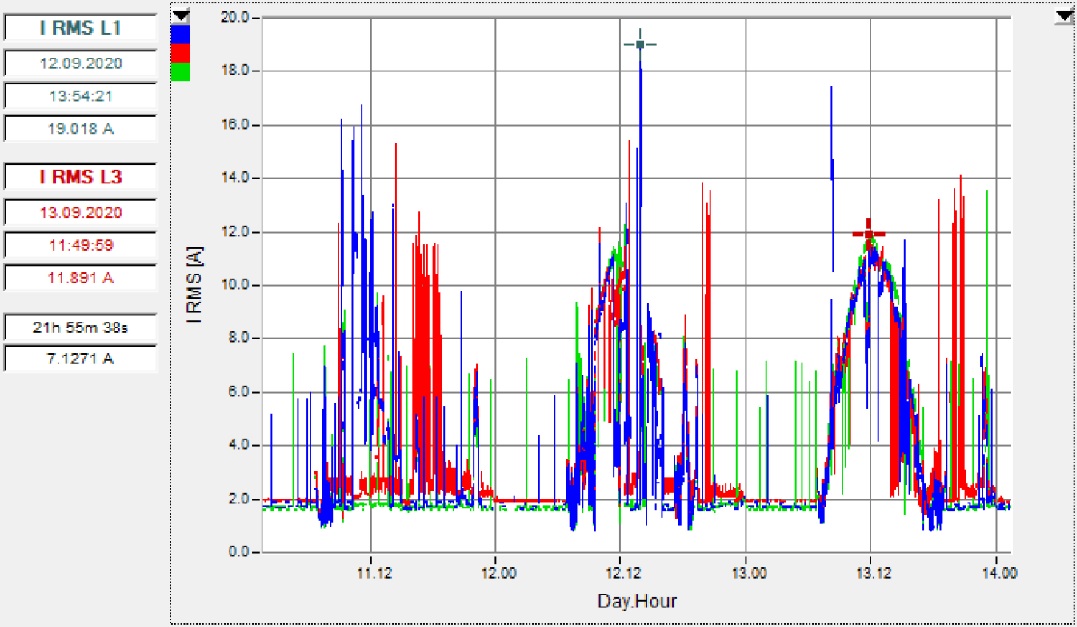Viewport: 1077px width, 627px height.
Task: Click the blue L1 color swatch
Action: point(180,33)
